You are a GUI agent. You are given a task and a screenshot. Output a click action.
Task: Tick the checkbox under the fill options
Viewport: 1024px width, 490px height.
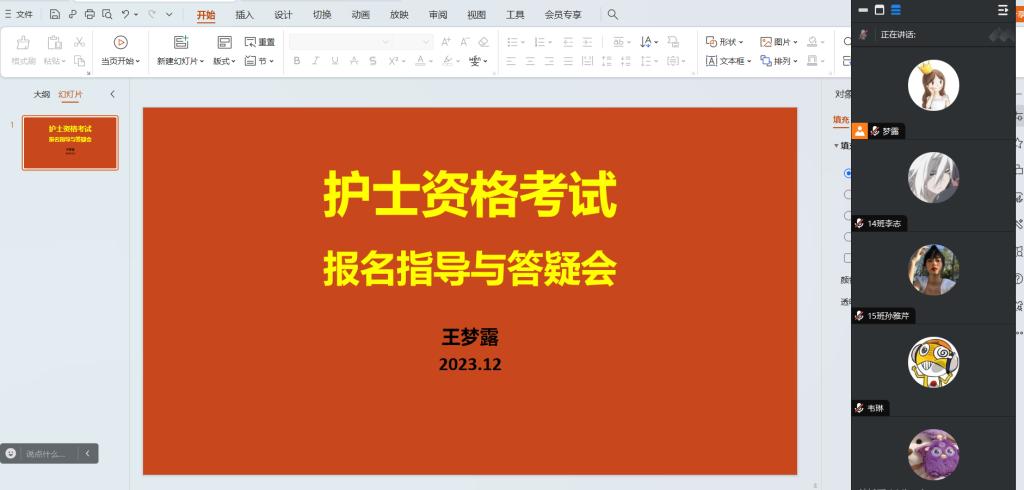[848, 257]
